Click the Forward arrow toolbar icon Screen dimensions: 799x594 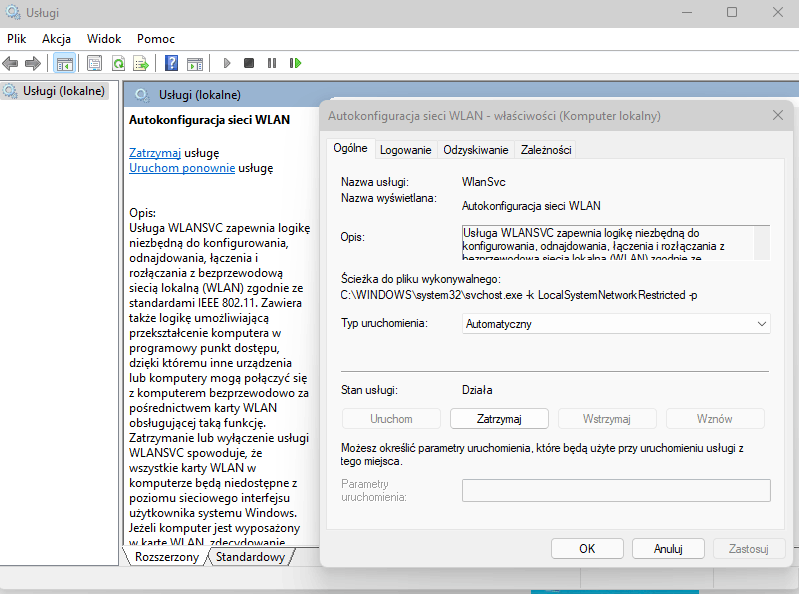[33, 63]
